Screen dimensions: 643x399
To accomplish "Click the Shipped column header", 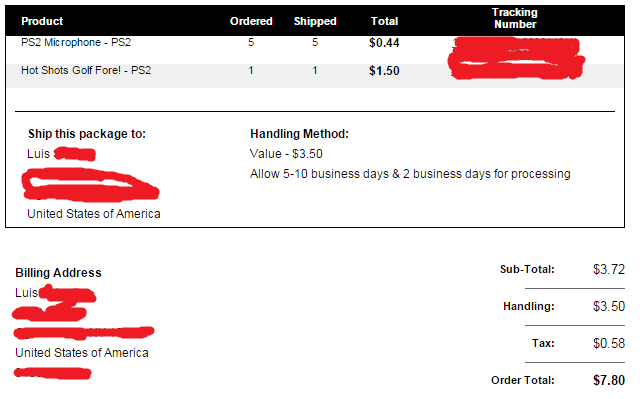I will point(315,21).
